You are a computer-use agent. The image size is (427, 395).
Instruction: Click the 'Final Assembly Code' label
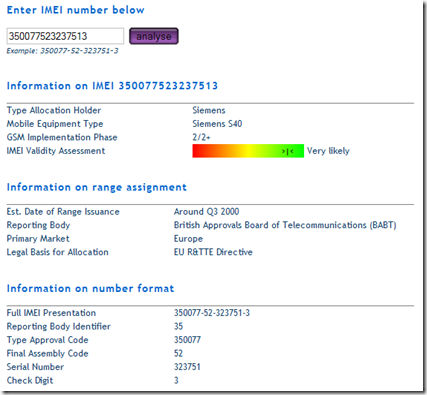[x=48, y=353]
